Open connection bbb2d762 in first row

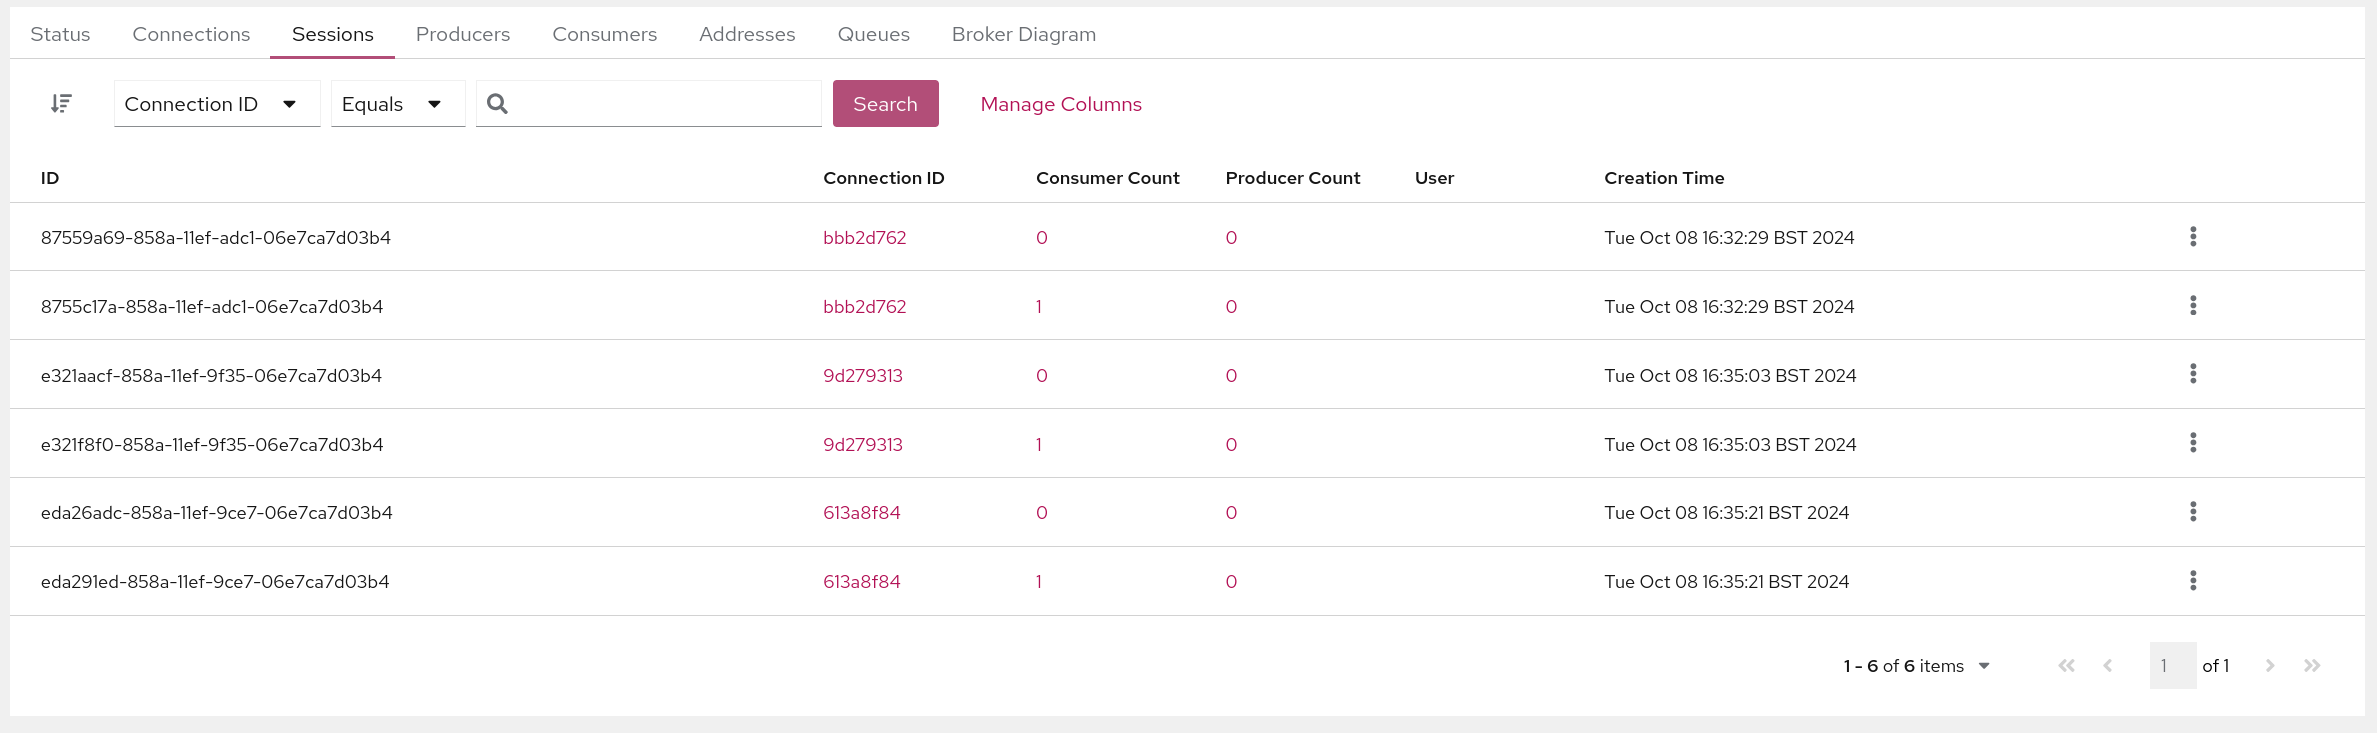(864, 238)
